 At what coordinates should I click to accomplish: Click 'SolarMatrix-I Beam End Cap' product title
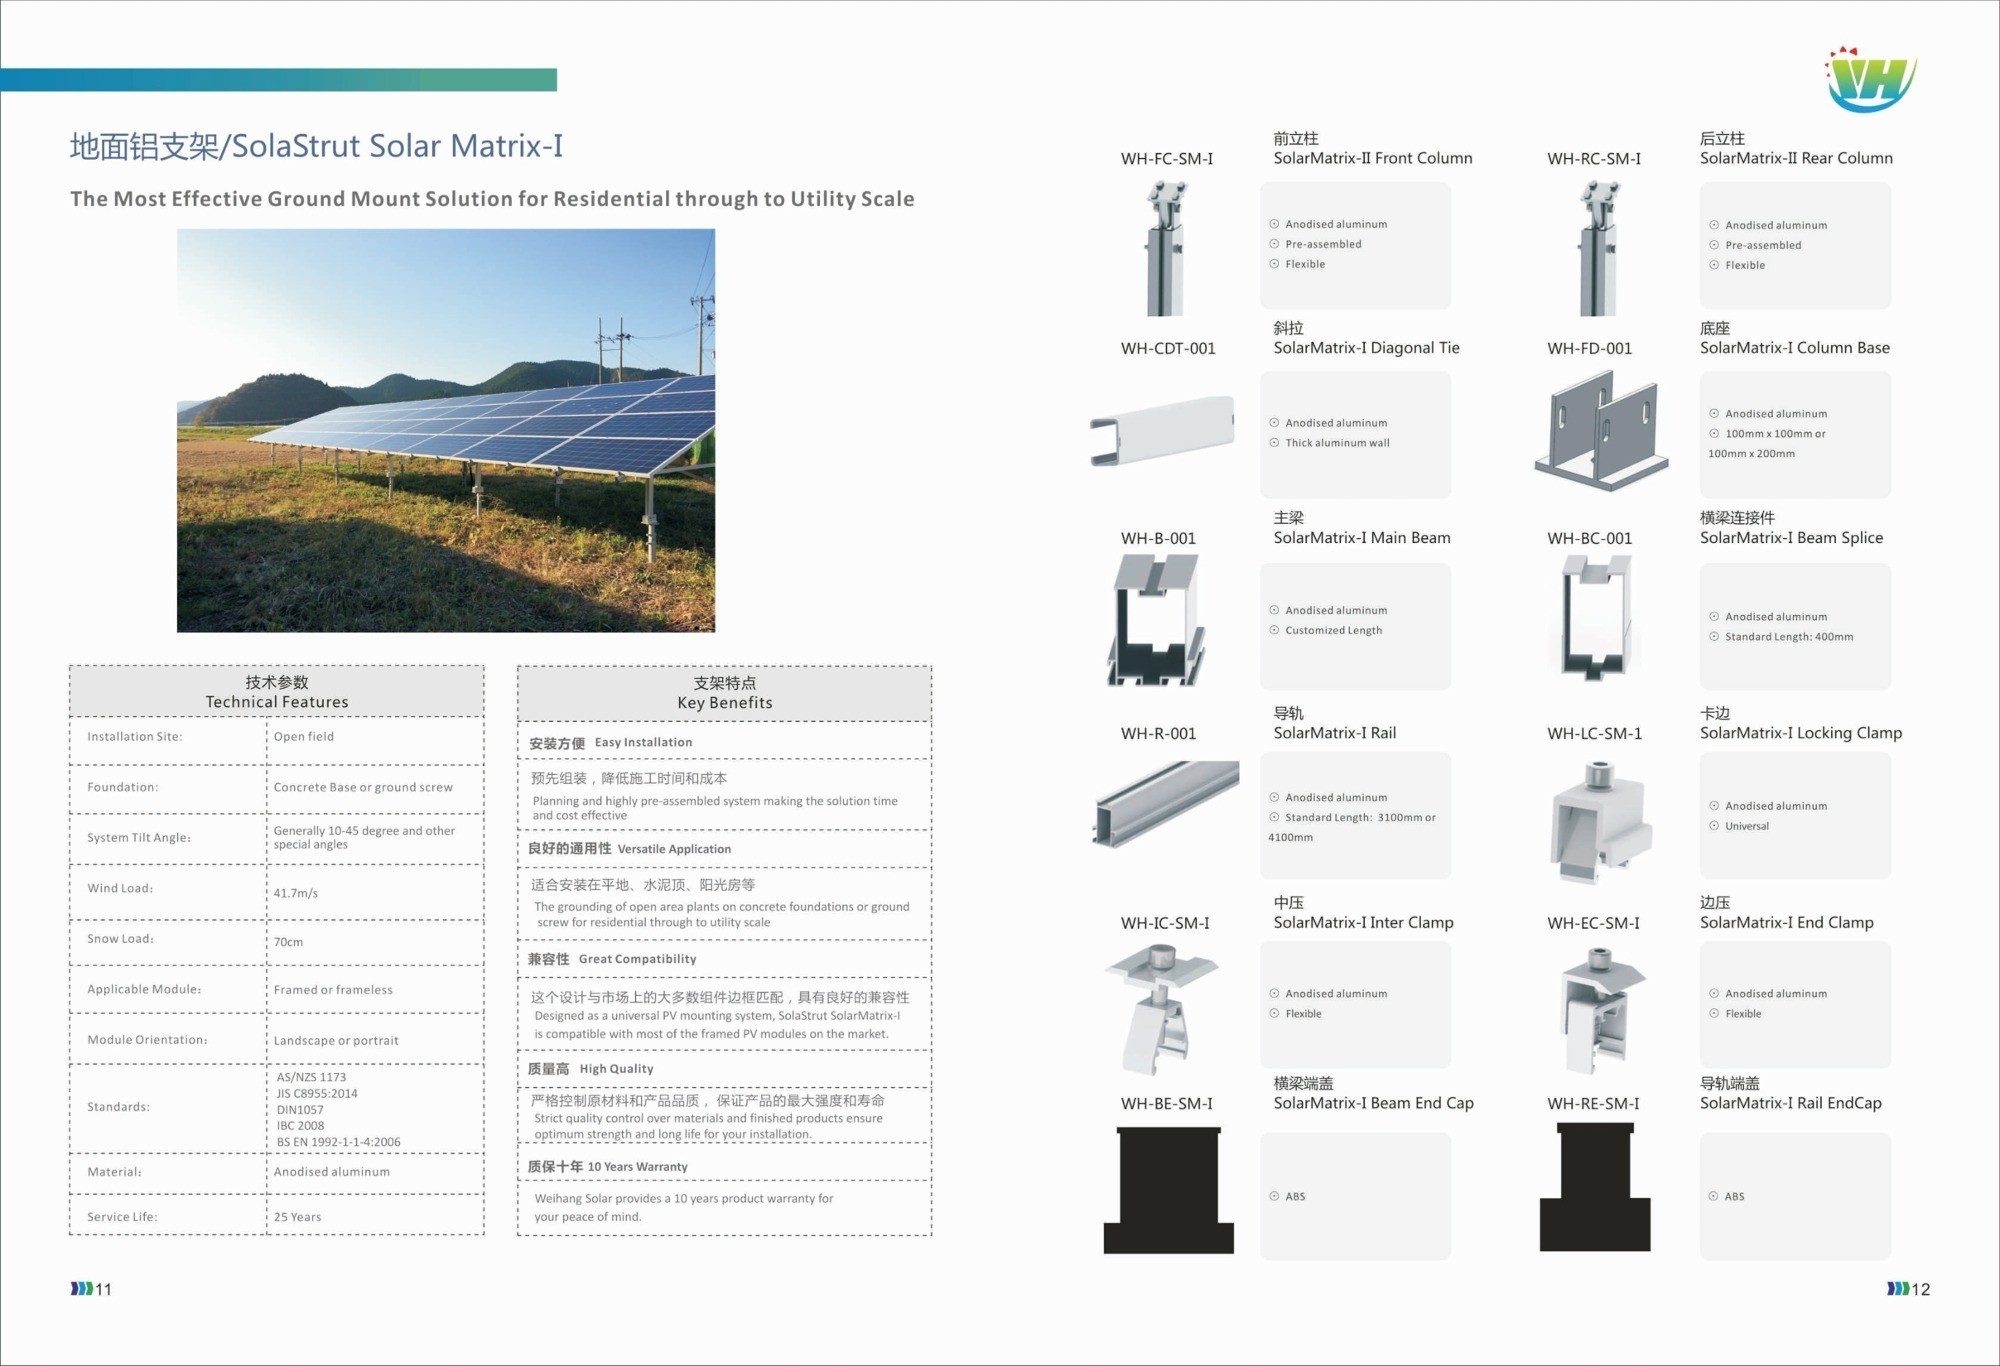click(1373, 1103)
